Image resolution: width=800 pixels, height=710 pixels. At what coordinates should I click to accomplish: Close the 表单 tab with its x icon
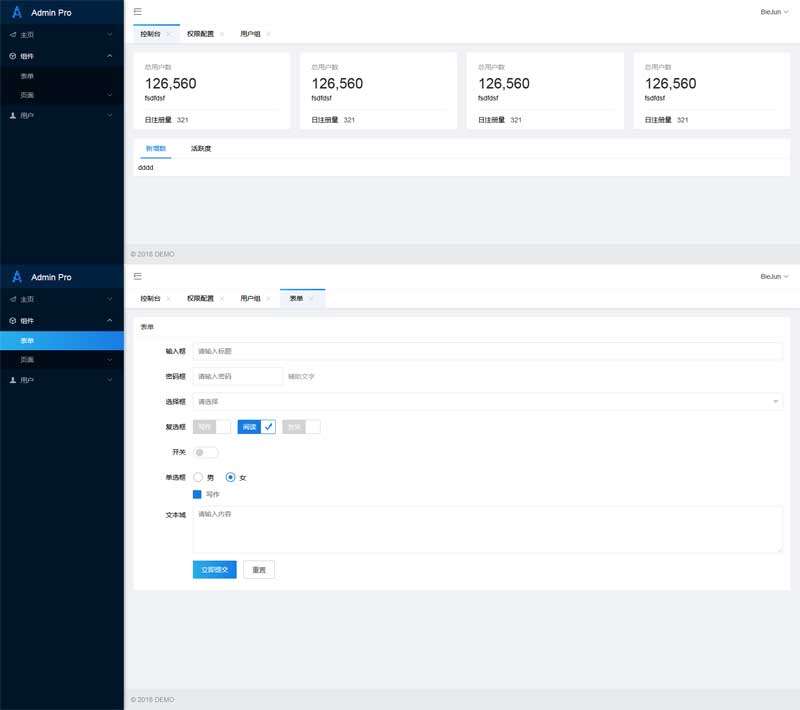(x=312, y=299)
